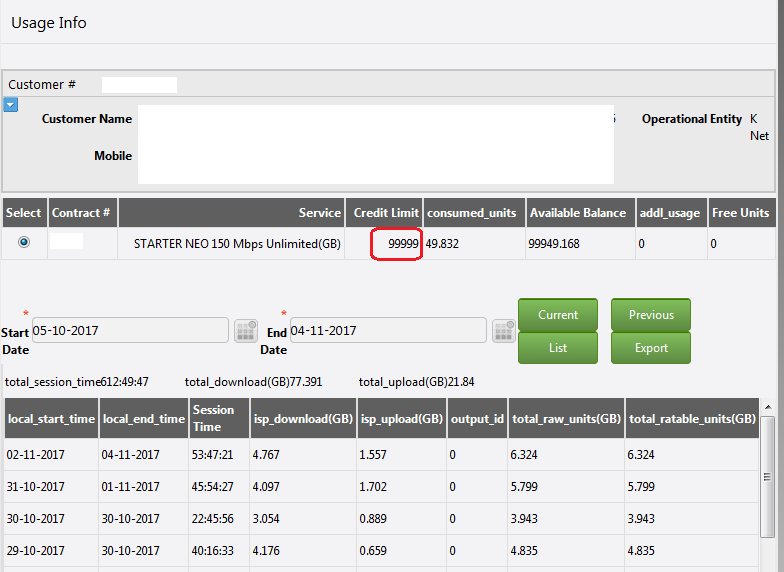Click download value 4.767
The height and width of the screenshot is (572, 784).
266,455
